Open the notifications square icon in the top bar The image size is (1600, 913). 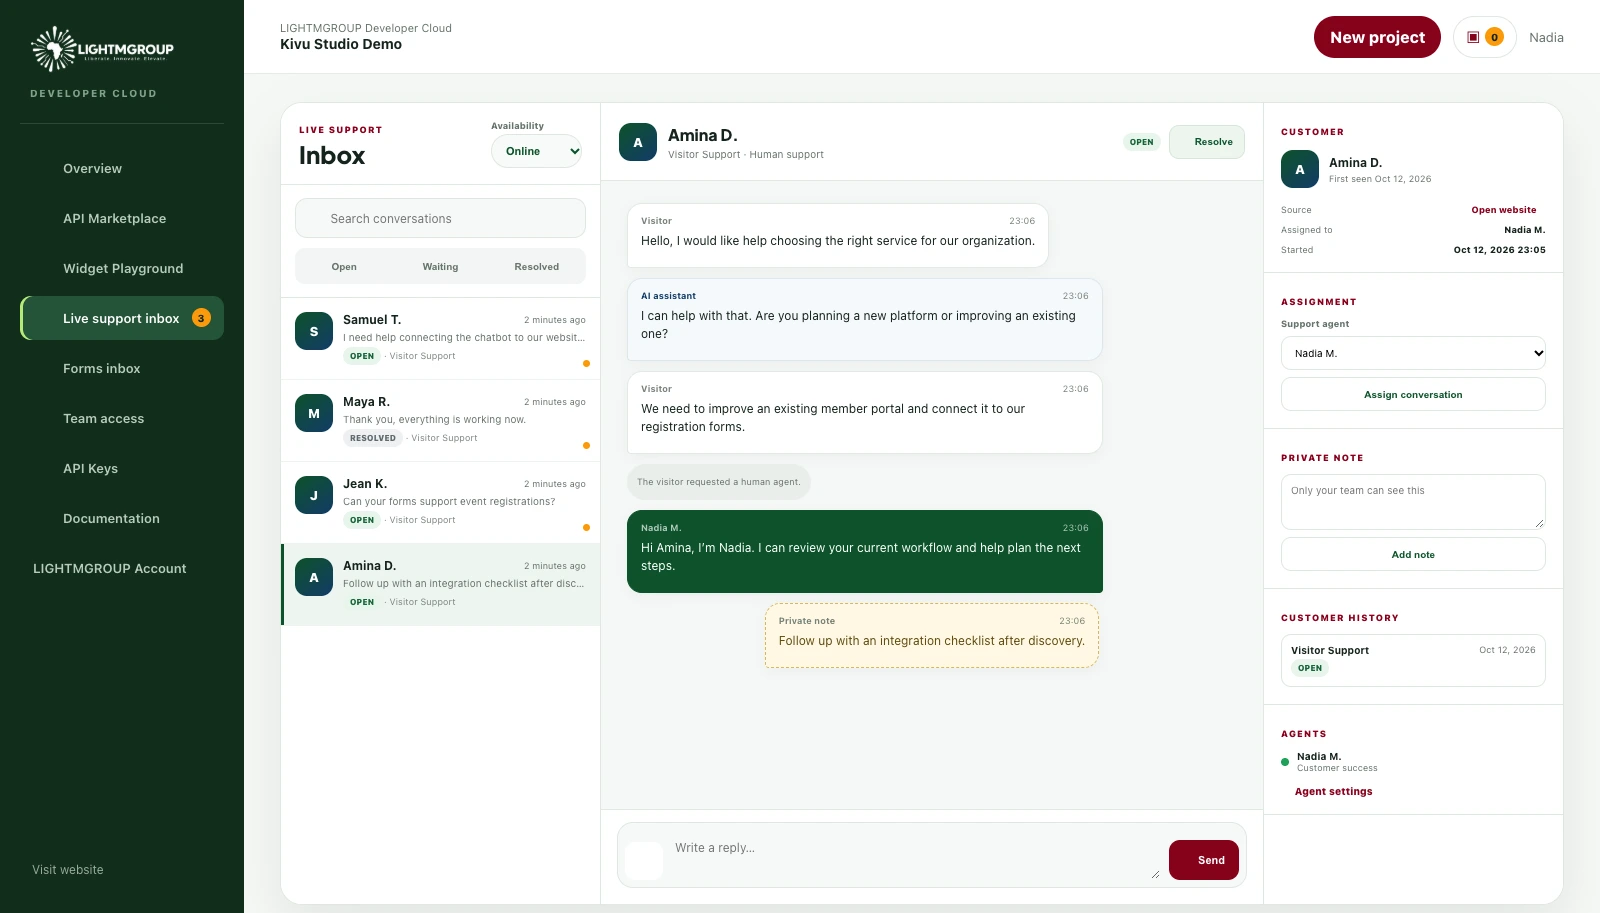point(1473,37)
